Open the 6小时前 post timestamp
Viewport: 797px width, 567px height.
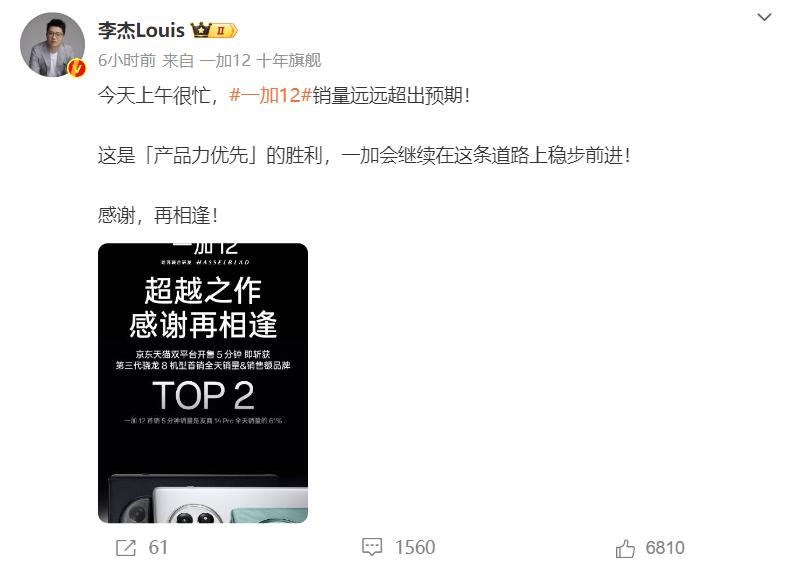pos(127,60)
